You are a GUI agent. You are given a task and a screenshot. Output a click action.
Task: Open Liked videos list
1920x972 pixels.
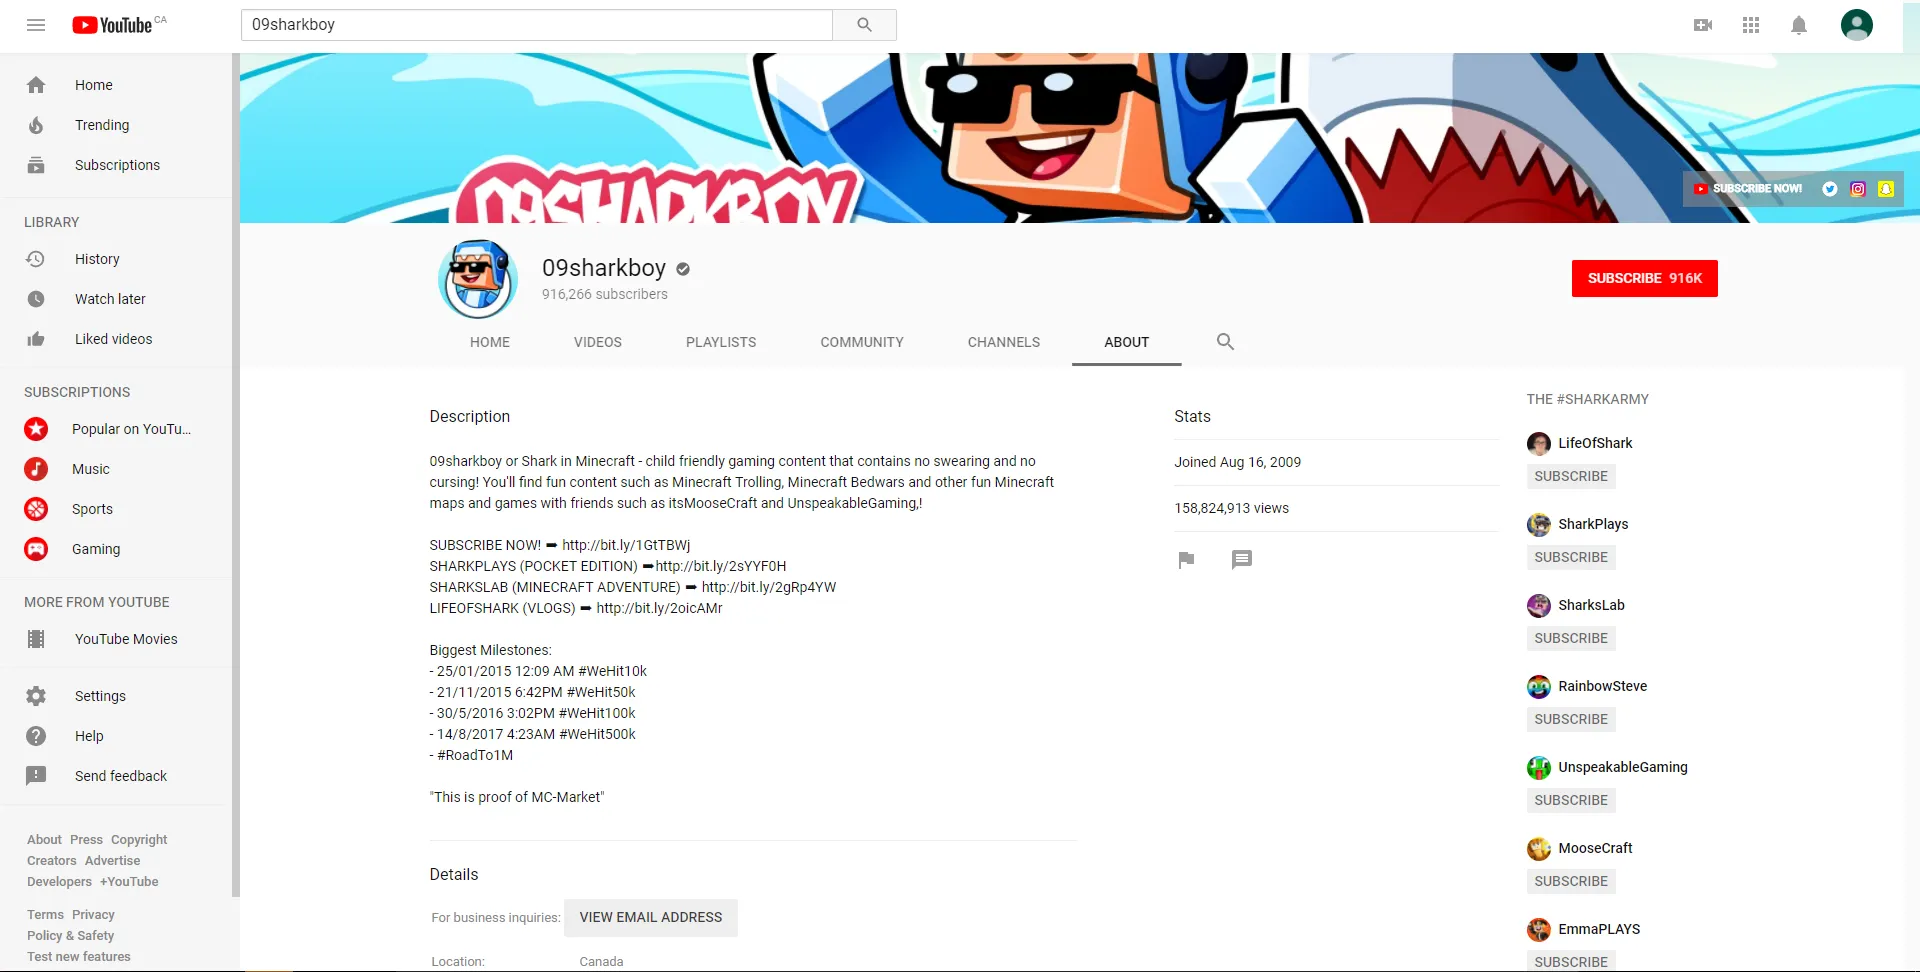click(116, 339)
